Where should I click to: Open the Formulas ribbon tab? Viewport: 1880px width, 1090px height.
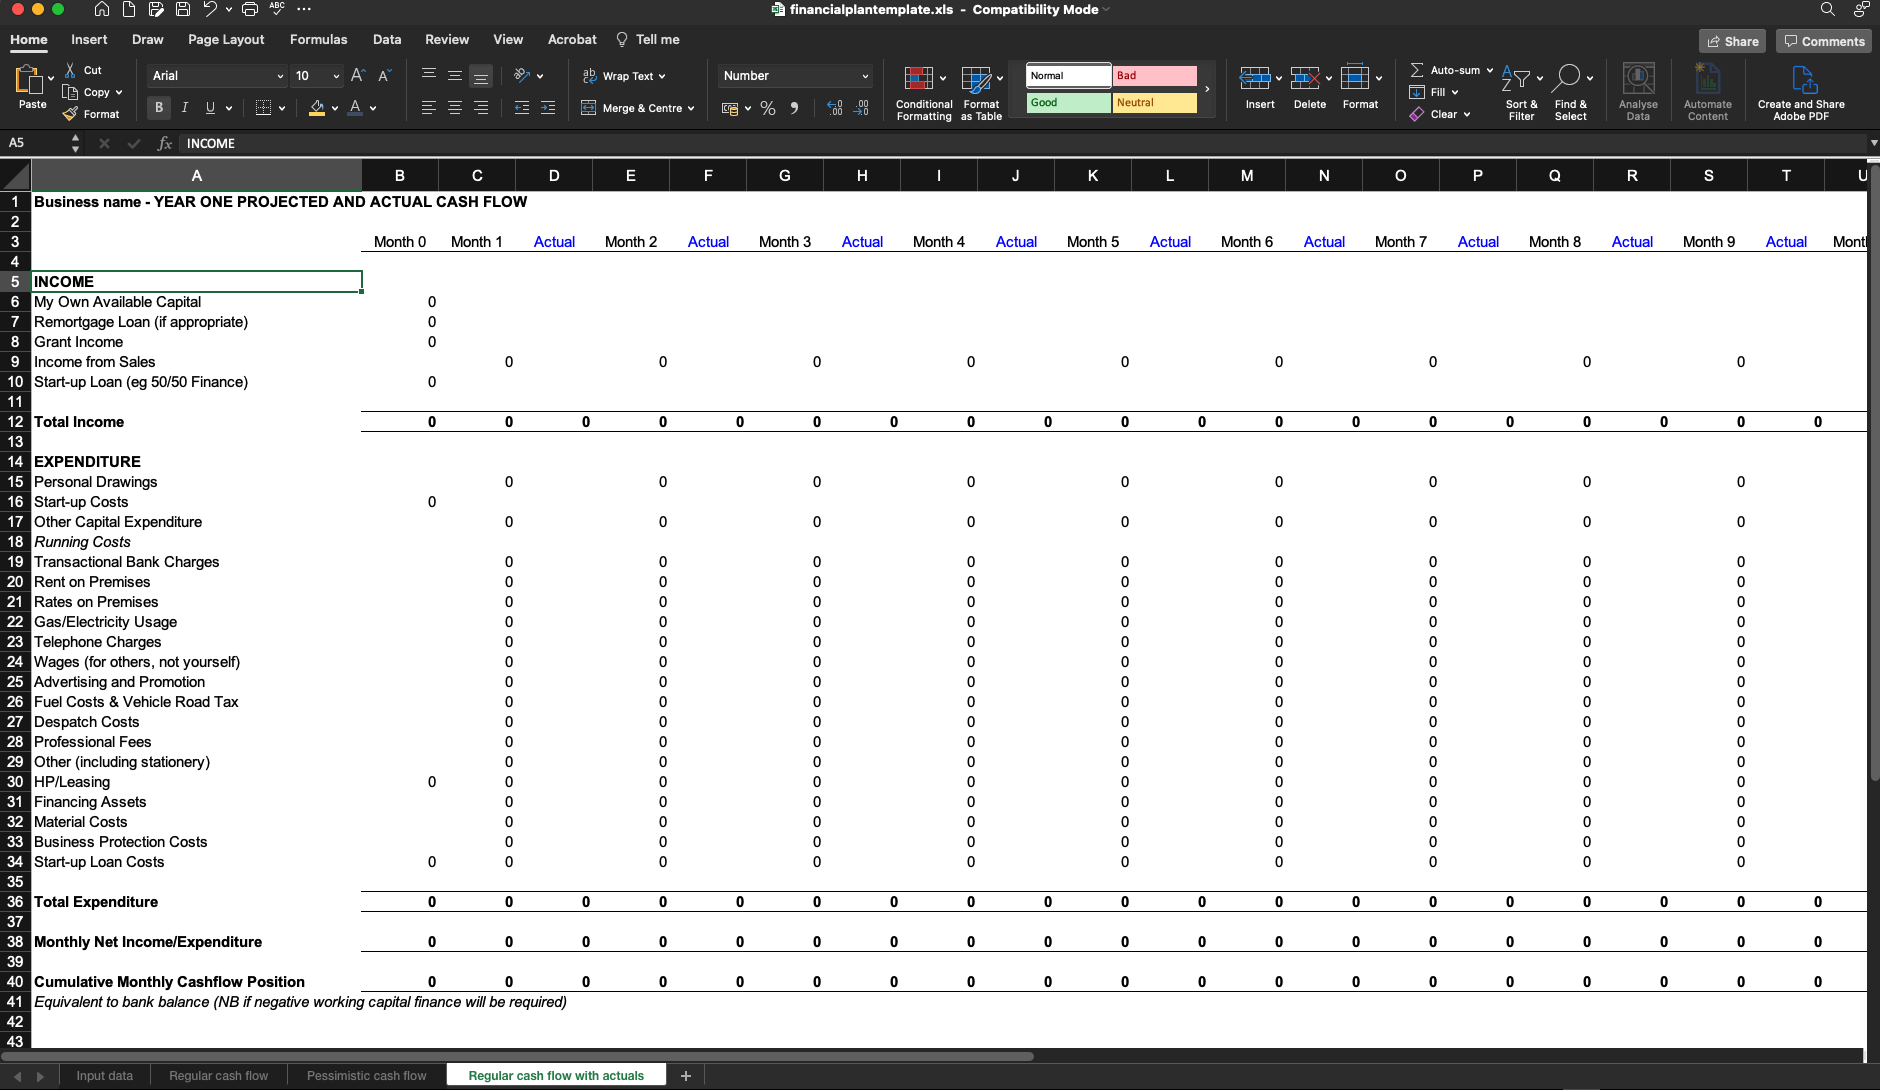[318, 40]
